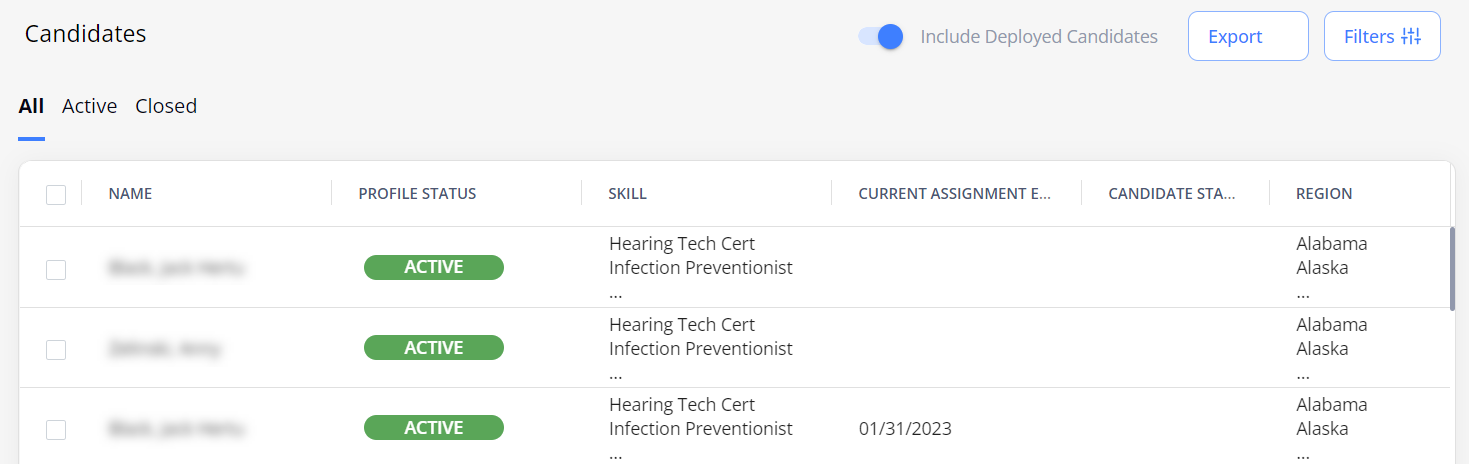Image resolution: width=1469 pixels, height=464 pixels.
Task: Select the first candidate row checkbox
Action: click(56, 269)
